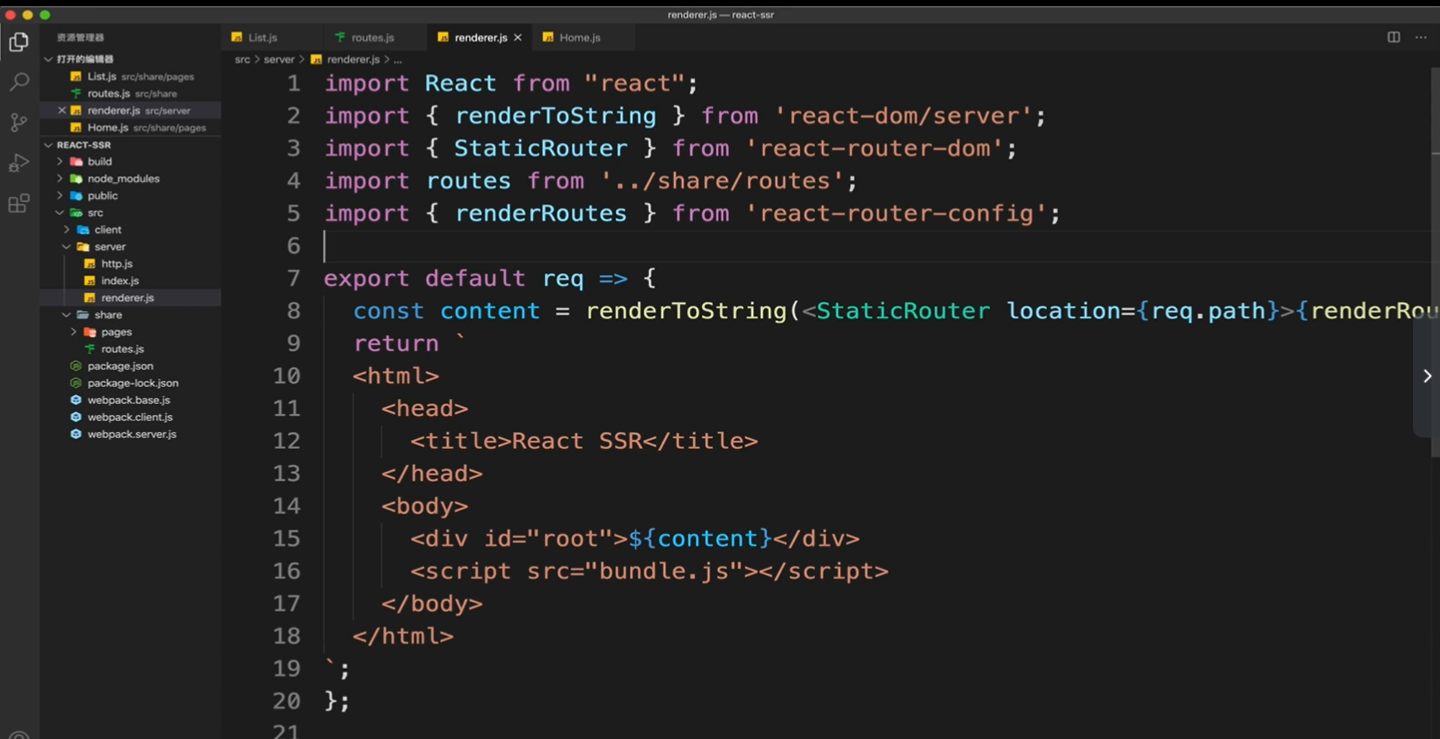Expand the client folder chevron
Viewport: 1440px width, 739px height.
coord(67,229)
